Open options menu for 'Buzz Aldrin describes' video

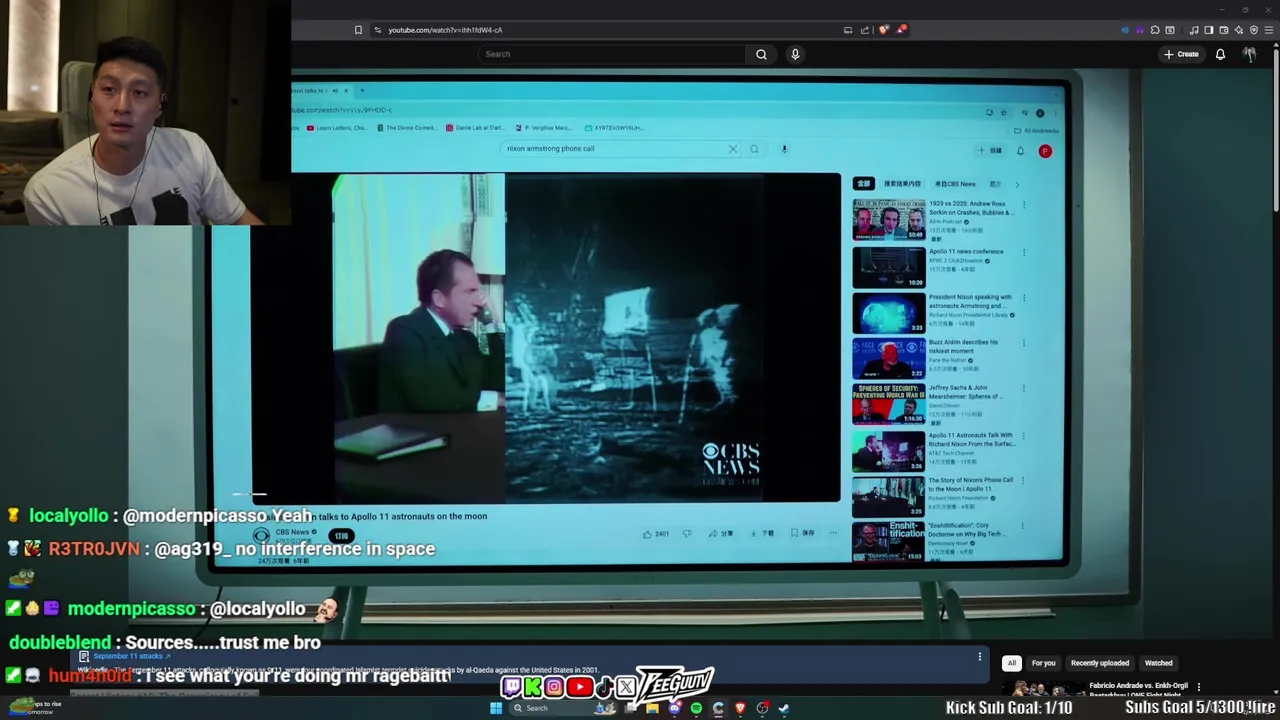click(1023, 343)
